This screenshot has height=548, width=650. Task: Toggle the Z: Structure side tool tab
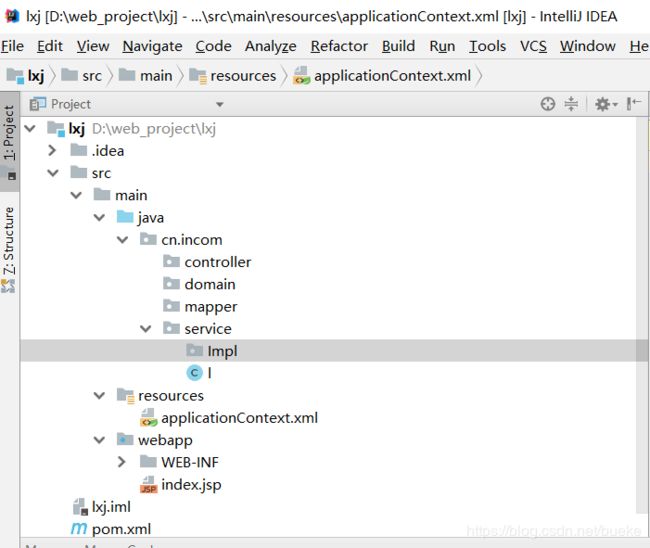click(9, 249)
